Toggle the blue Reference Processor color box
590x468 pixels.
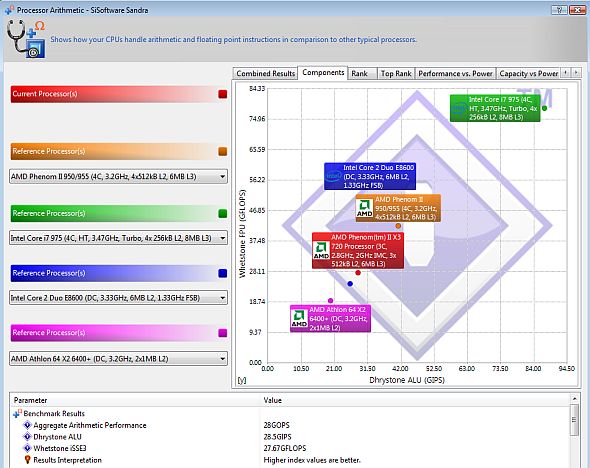point(222,274)
